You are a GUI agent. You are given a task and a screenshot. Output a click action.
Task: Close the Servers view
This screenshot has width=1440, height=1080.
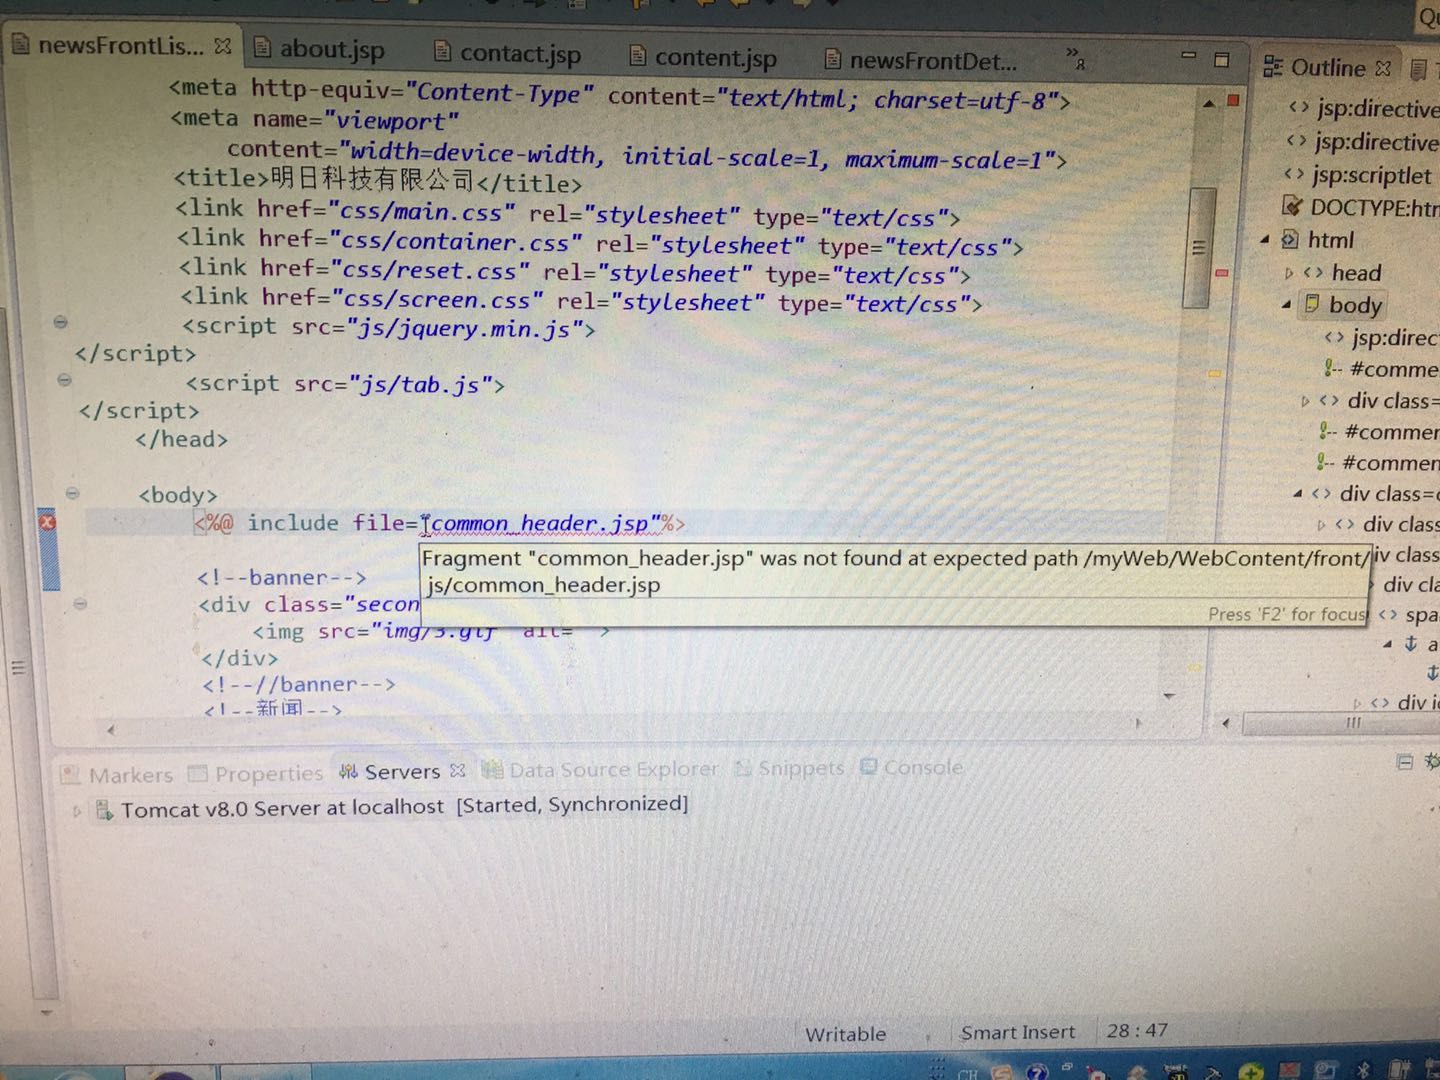[458, 770]
